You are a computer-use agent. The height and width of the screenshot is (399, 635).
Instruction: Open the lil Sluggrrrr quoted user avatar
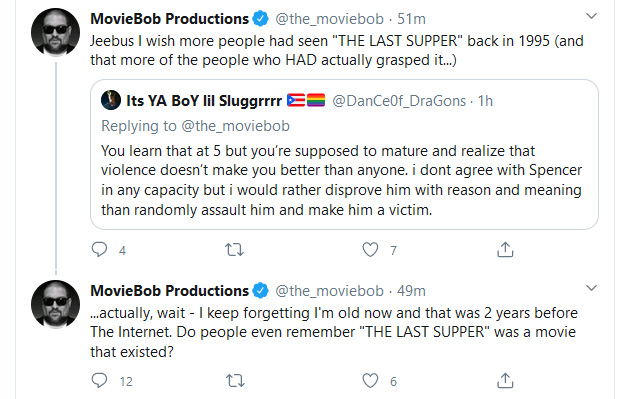pos(111,100)
